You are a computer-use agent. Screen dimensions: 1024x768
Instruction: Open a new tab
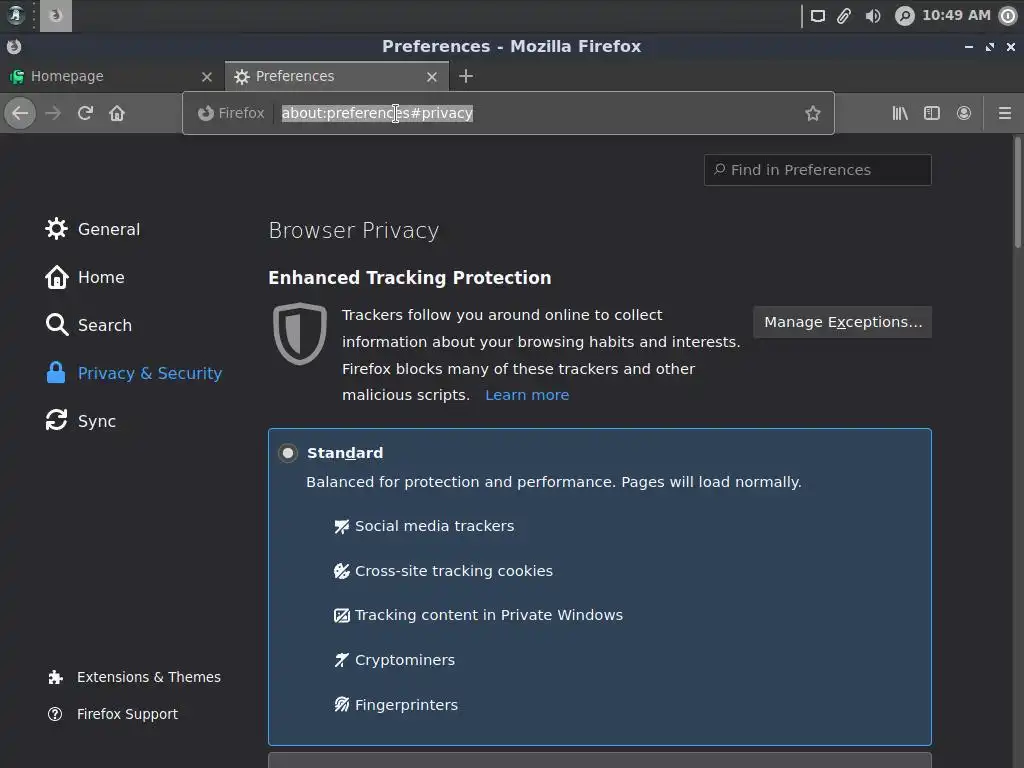coord(466,76)
